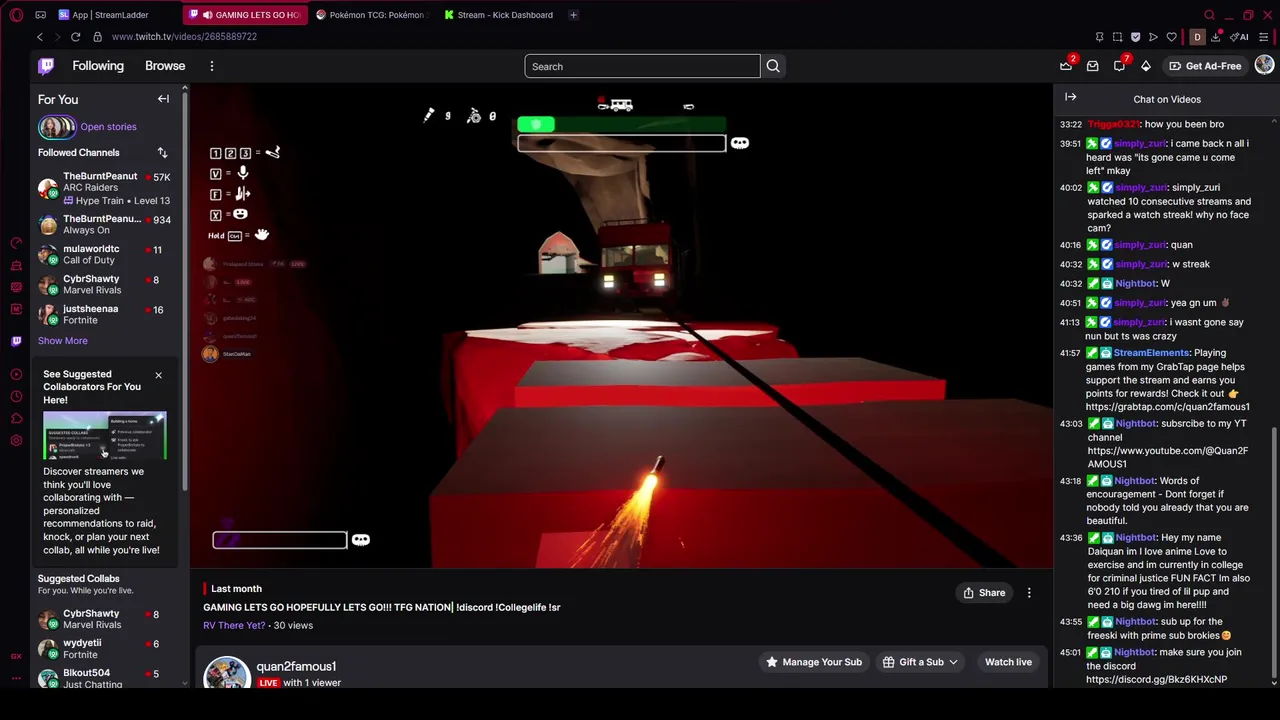This screenshot has width=1280, height=720.
Task: Open discord.gg invite link in chat
Action: click(1156, 680)
